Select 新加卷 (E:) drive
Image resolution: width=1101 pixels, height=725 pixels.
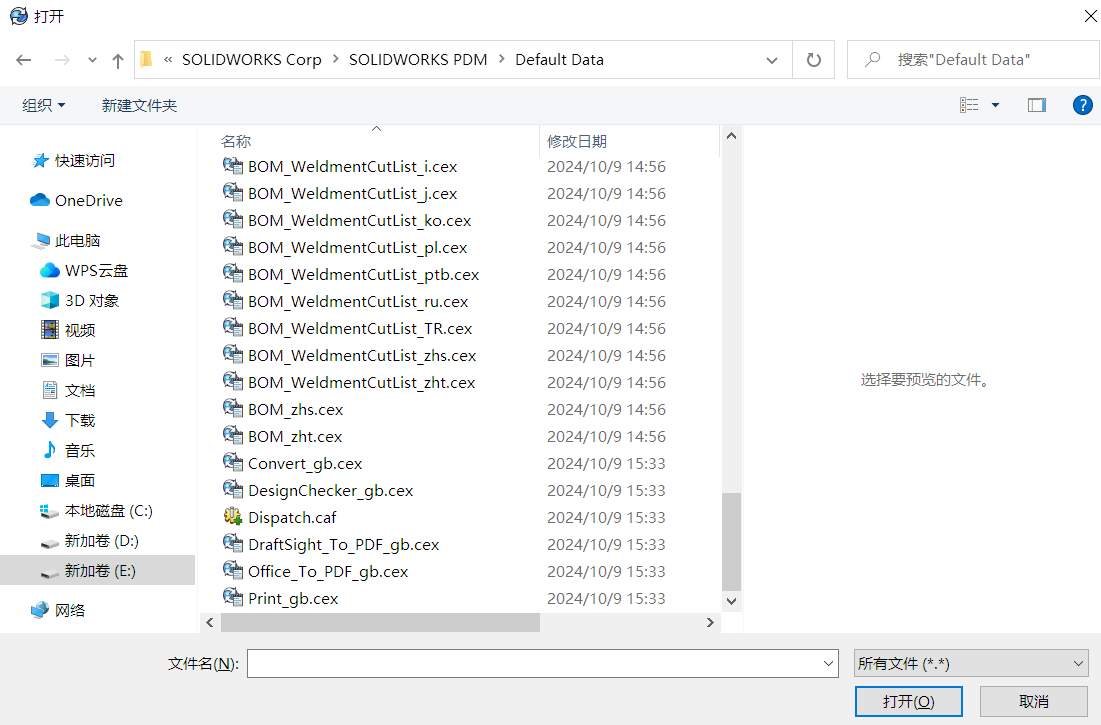click(x=100, y=571)
